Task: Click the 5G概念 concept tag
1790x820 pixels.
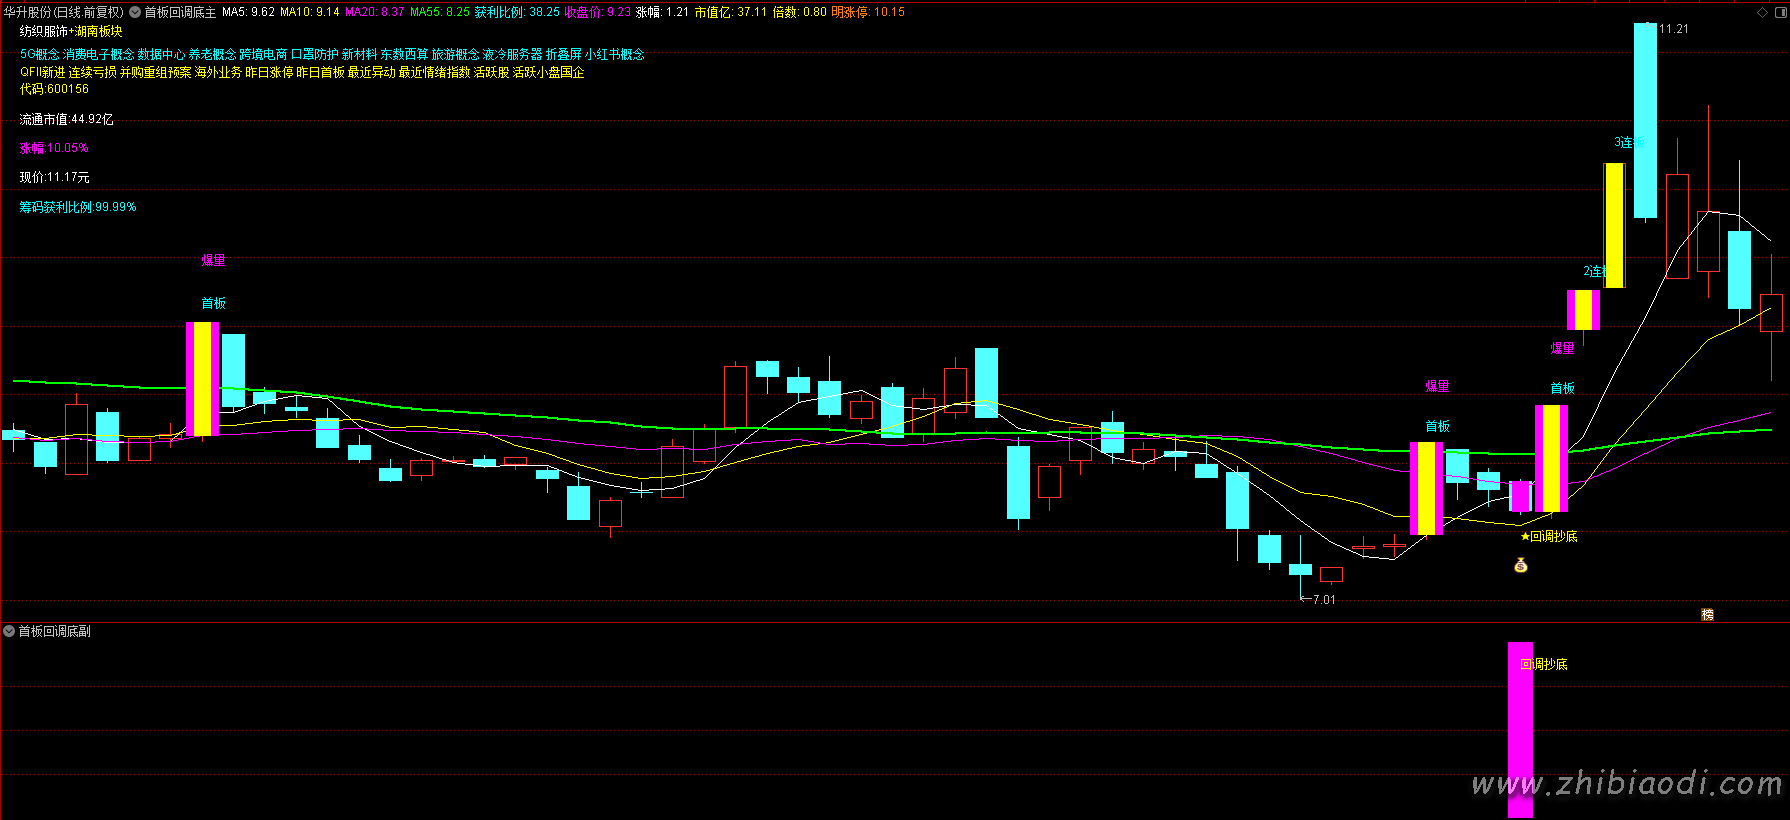Action: [40, 54]
